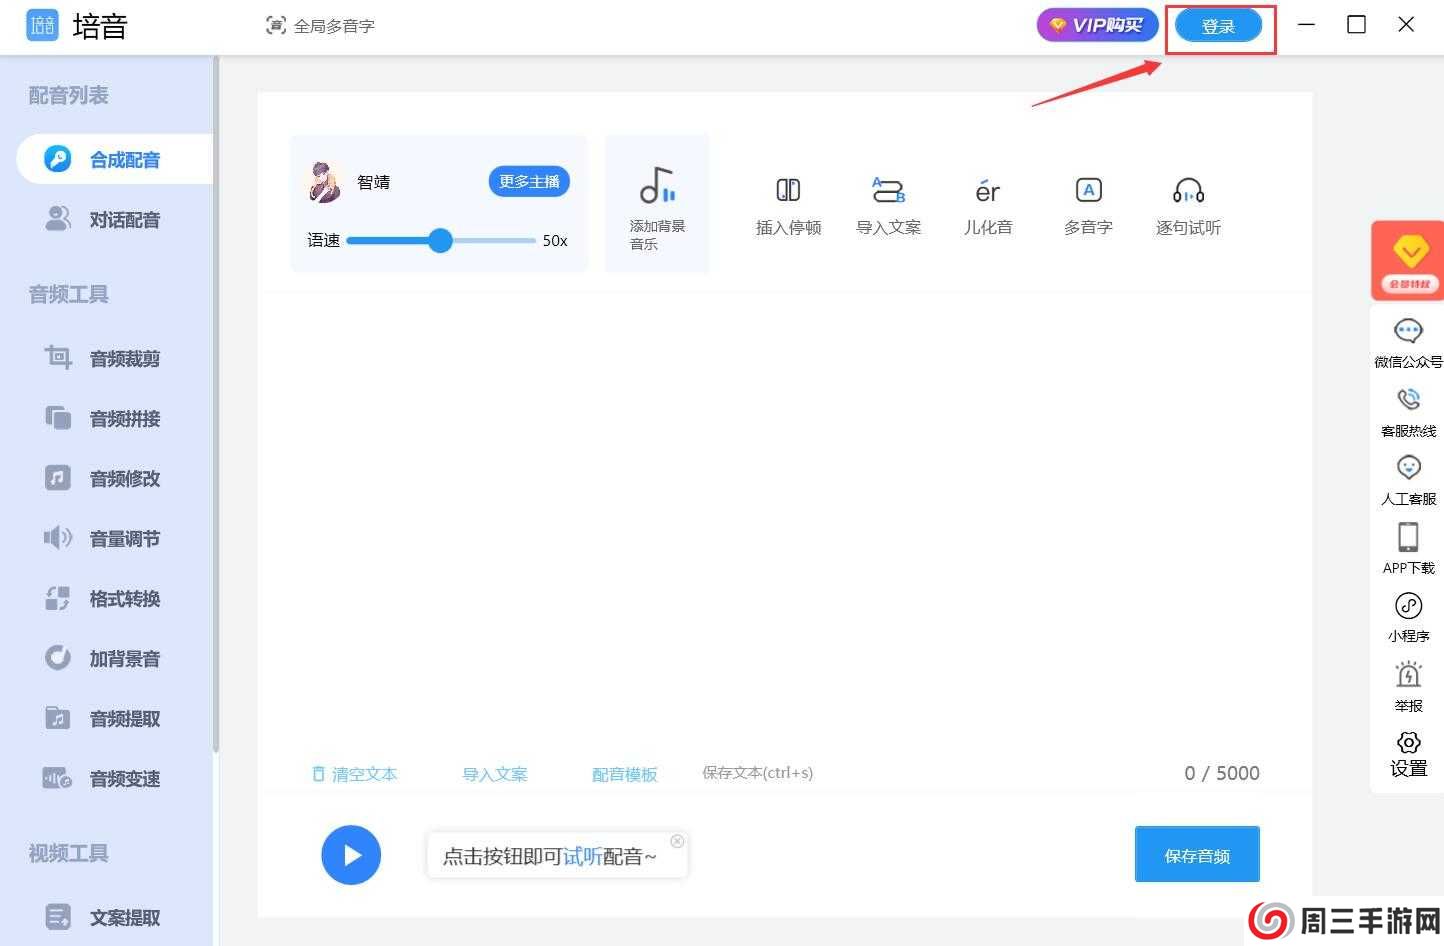Click the APP download (APP下载) phone icon
Viewport: 1444px width, 946px height.
(1408, 538)
